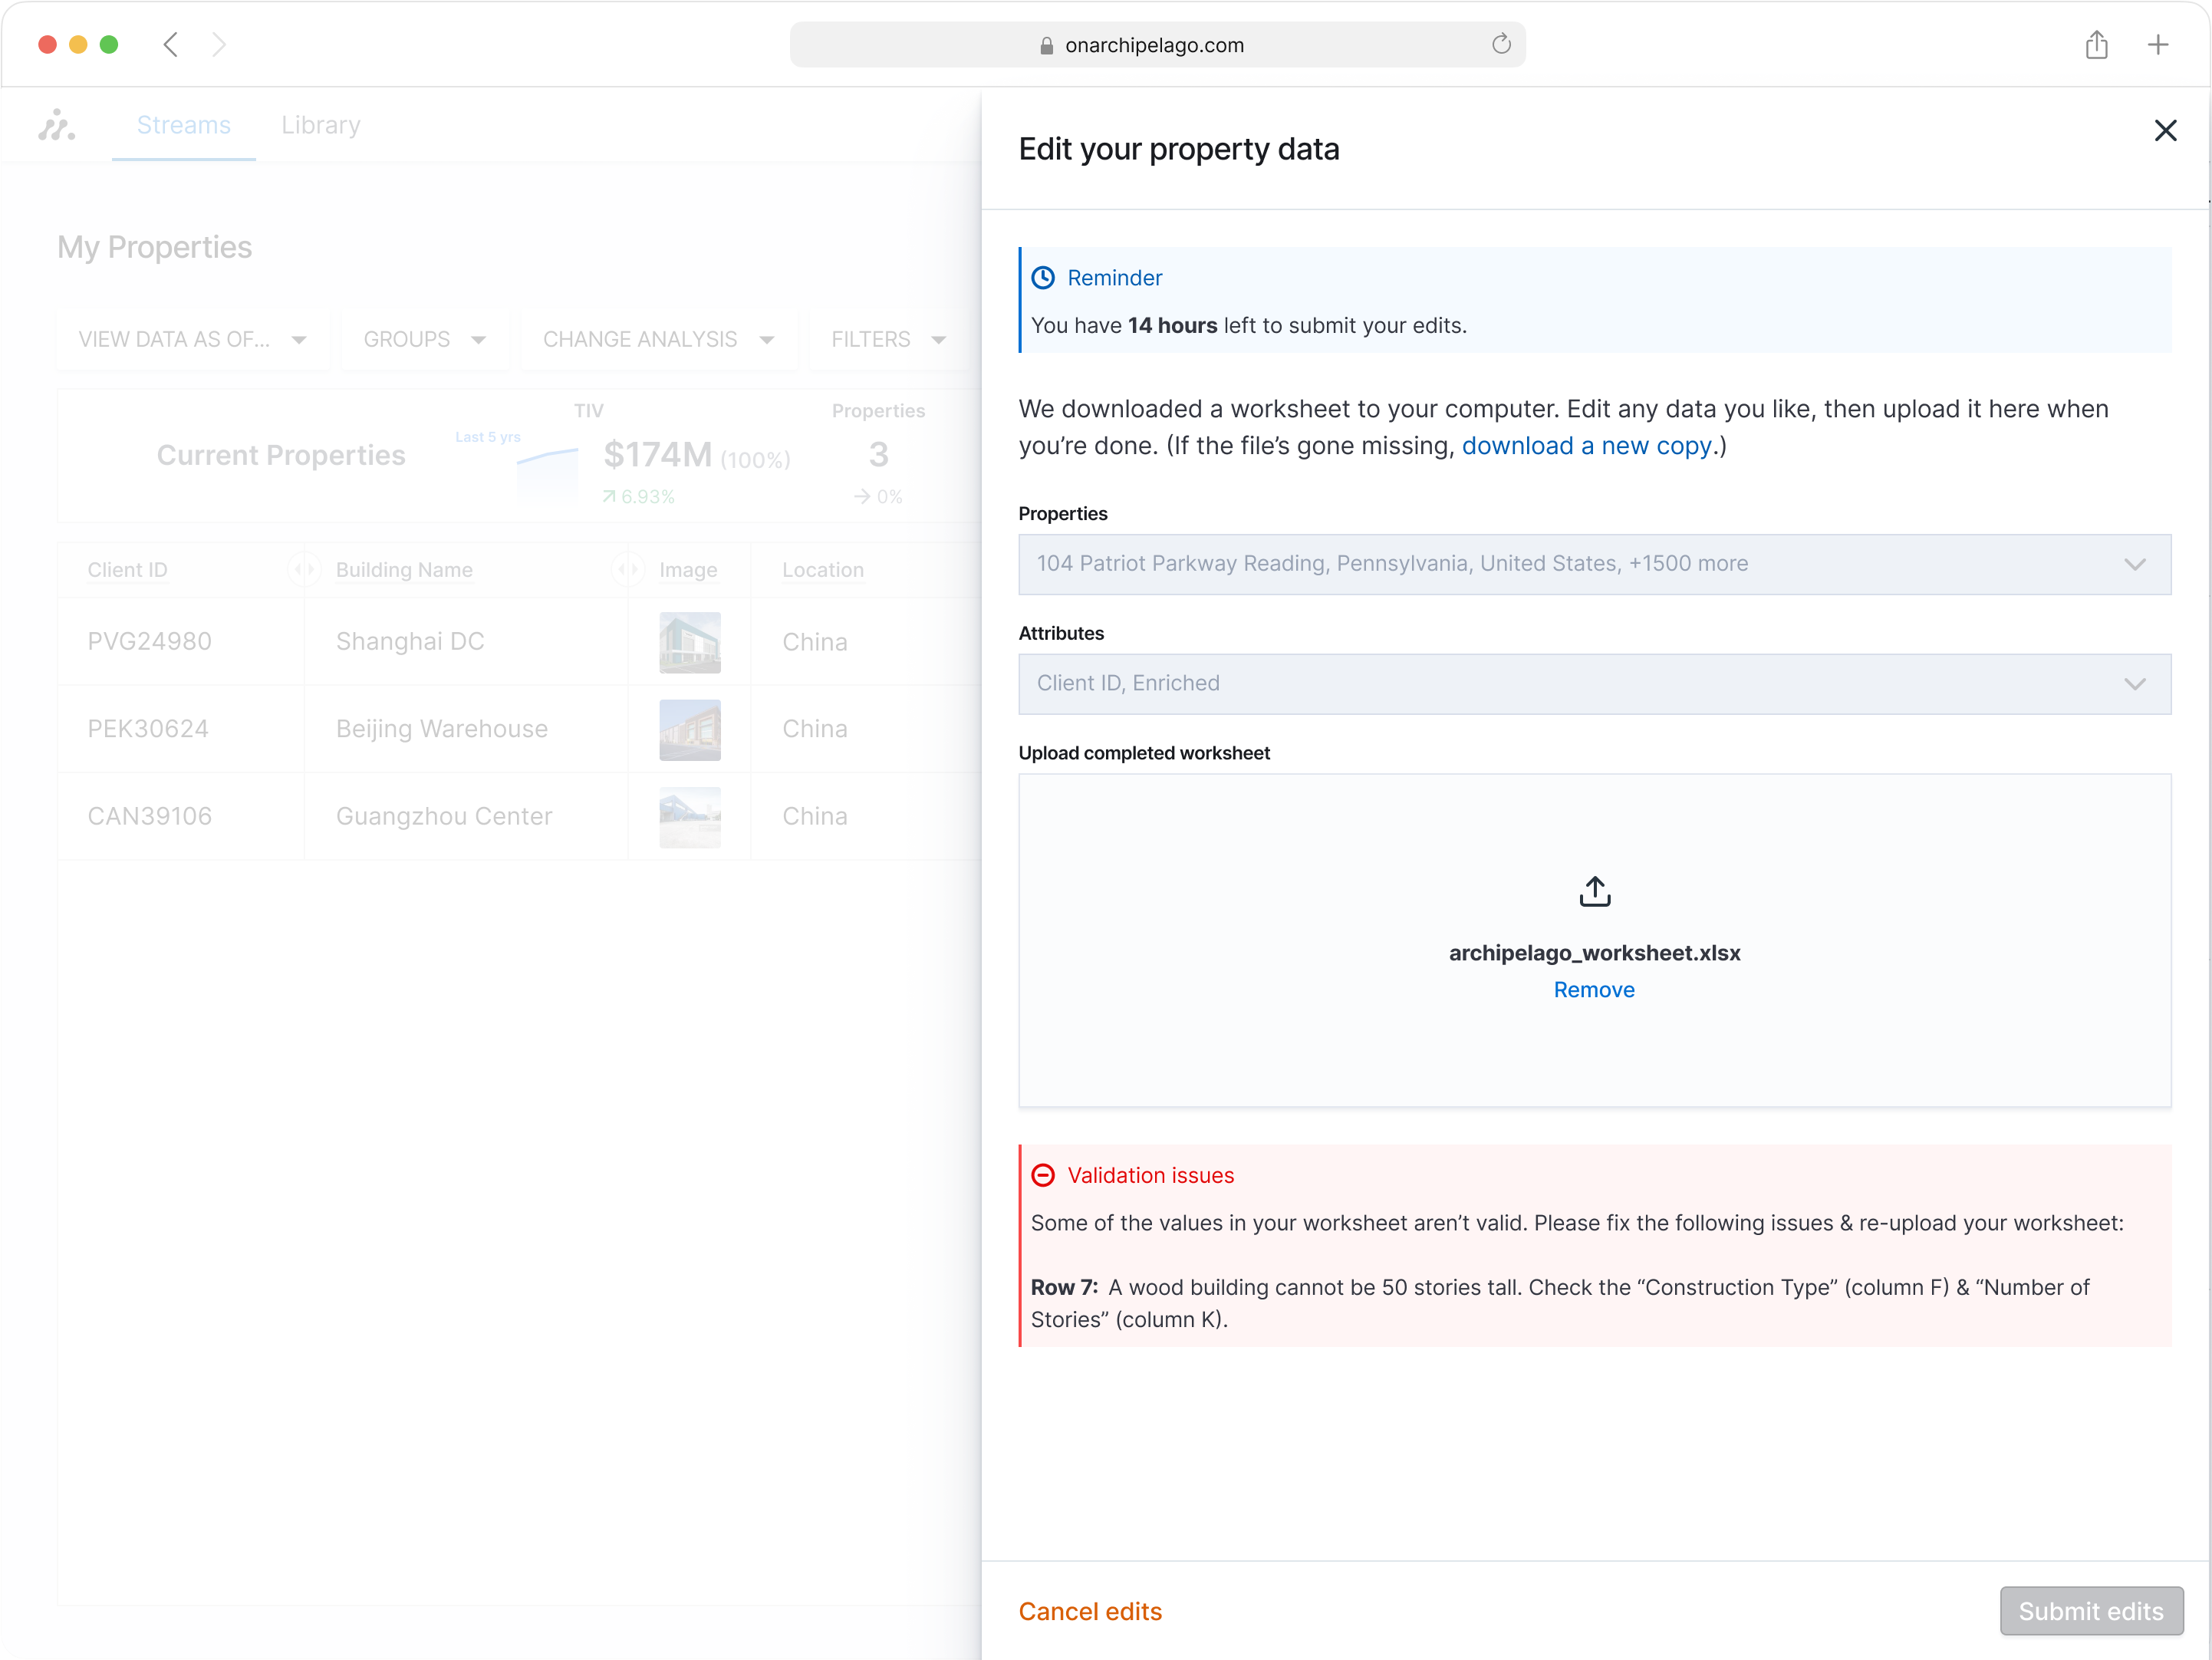Click Cancel edits
The width and height of the screenshot is (2212, 1660).
1089,1611
